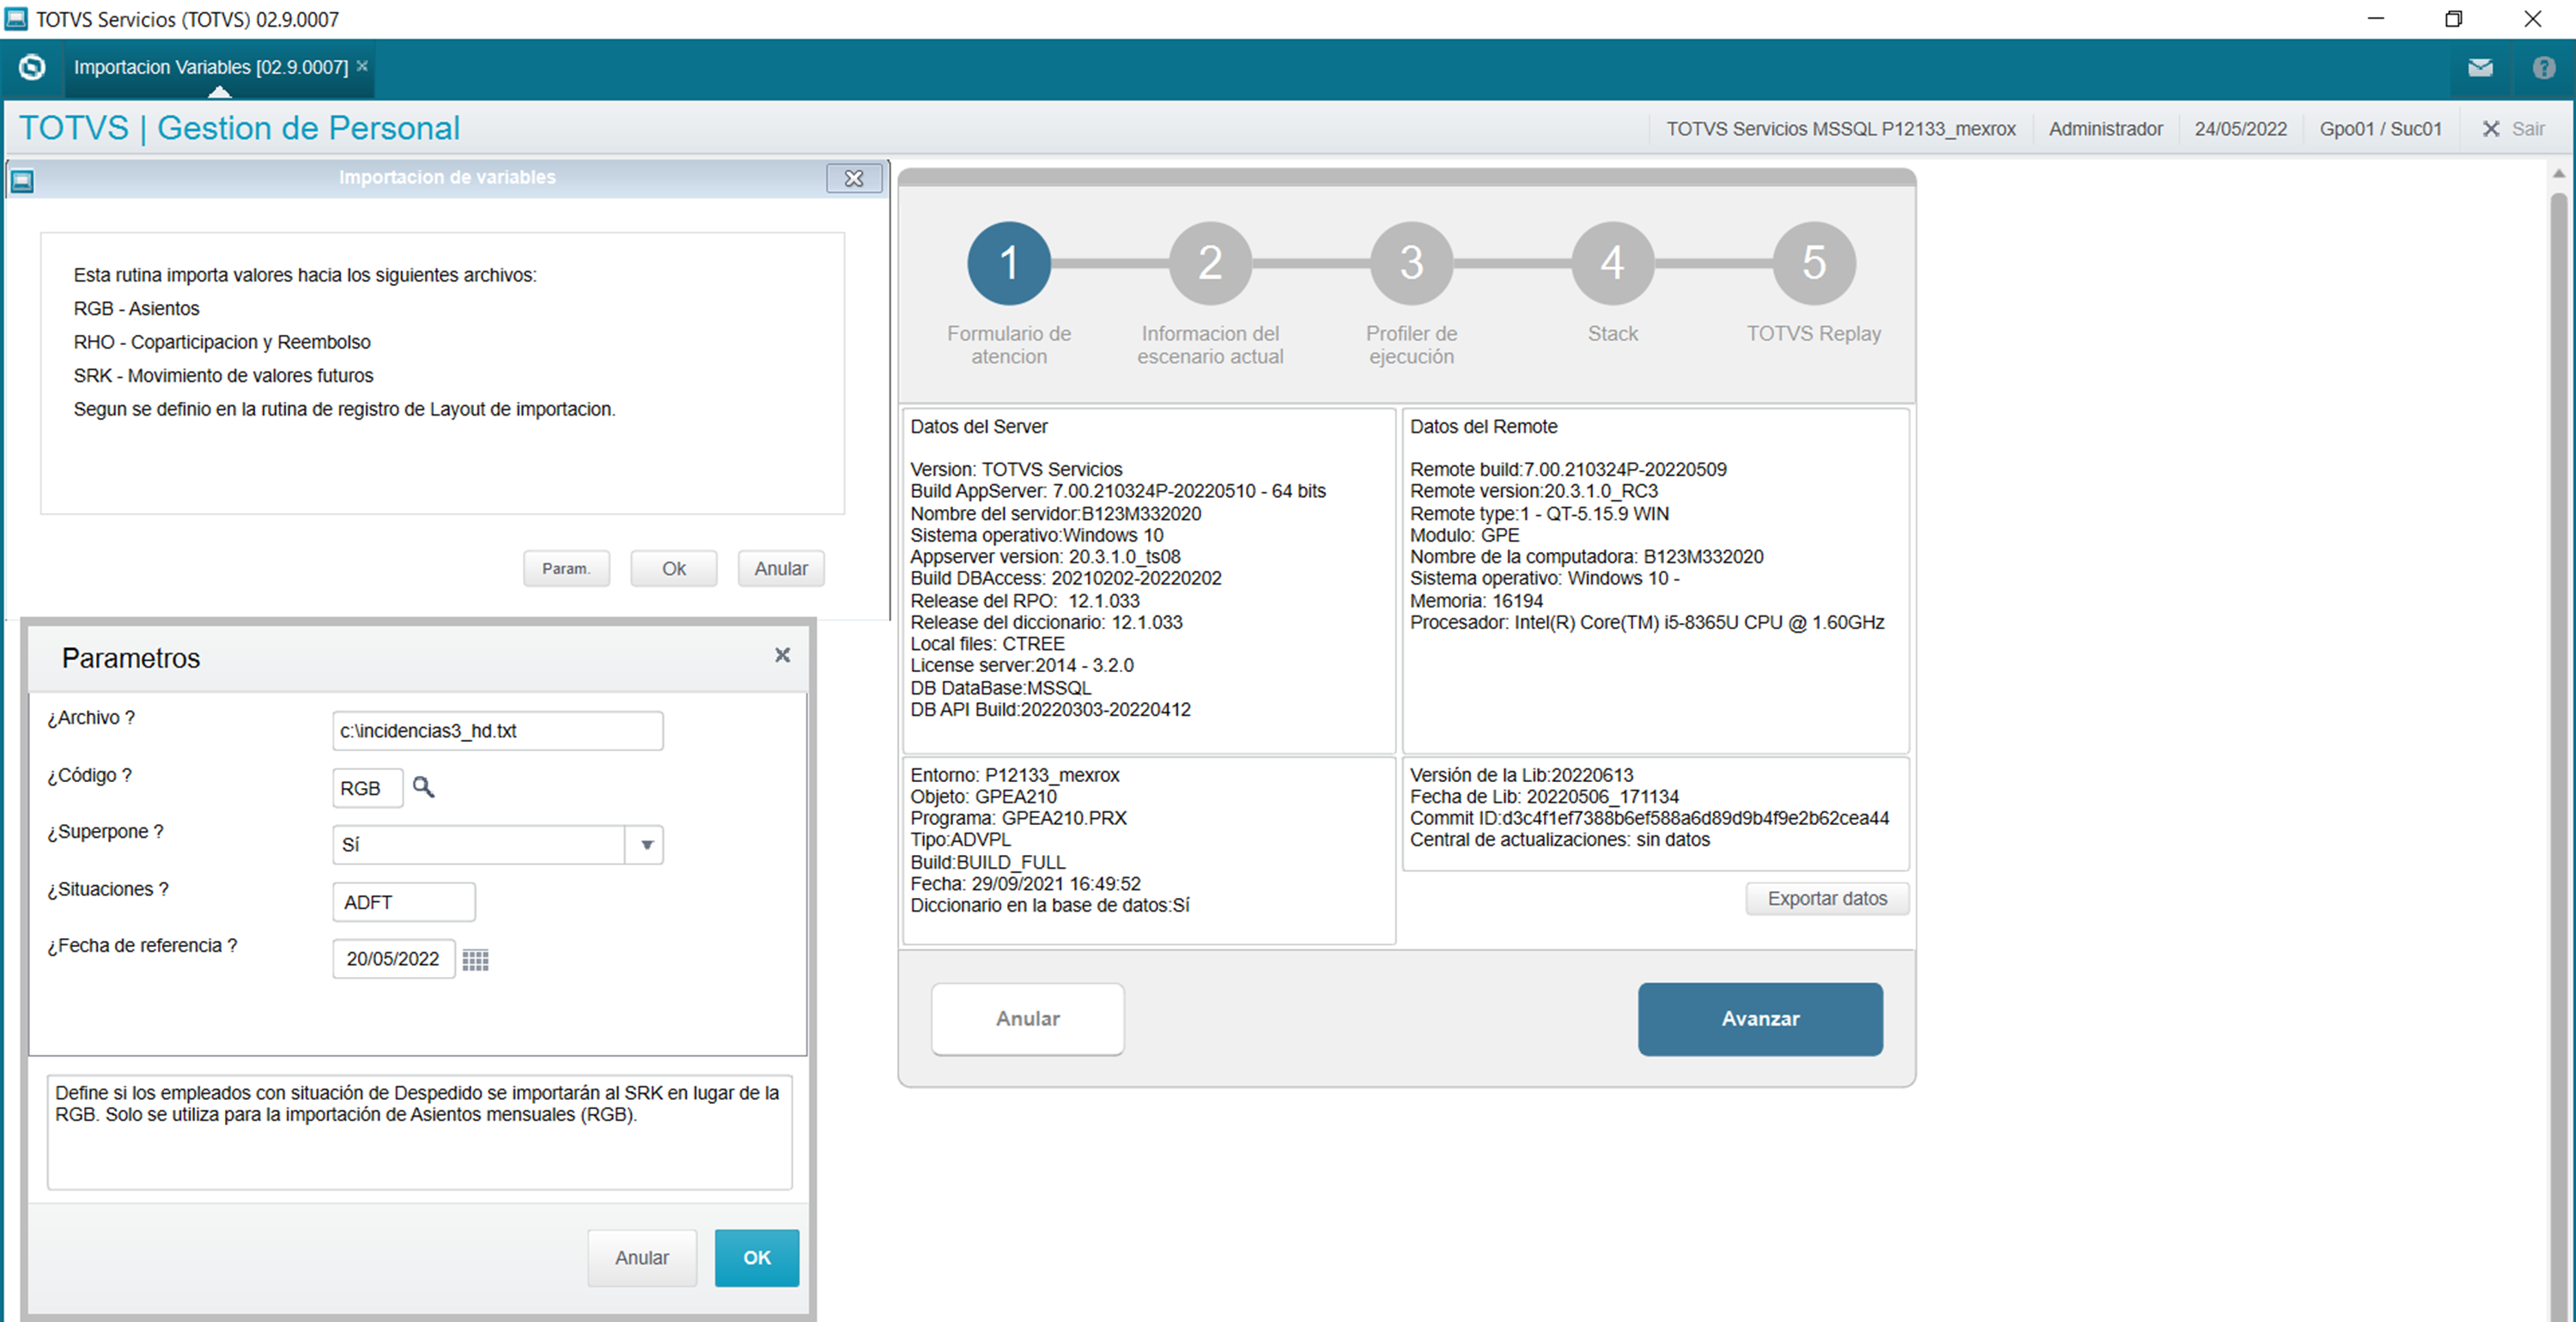Screen dimensions: 2576x1322
Task: Click the scrollbar up arrow
Action: point(2559,173)
